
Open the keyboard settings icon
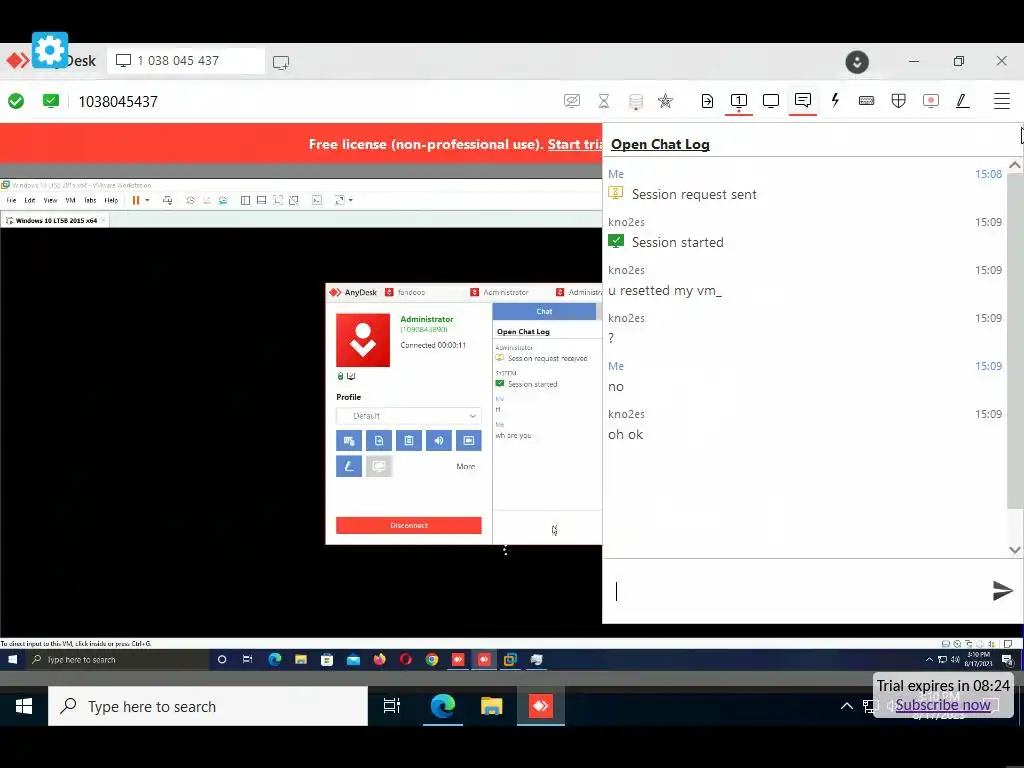click(867, 101)
